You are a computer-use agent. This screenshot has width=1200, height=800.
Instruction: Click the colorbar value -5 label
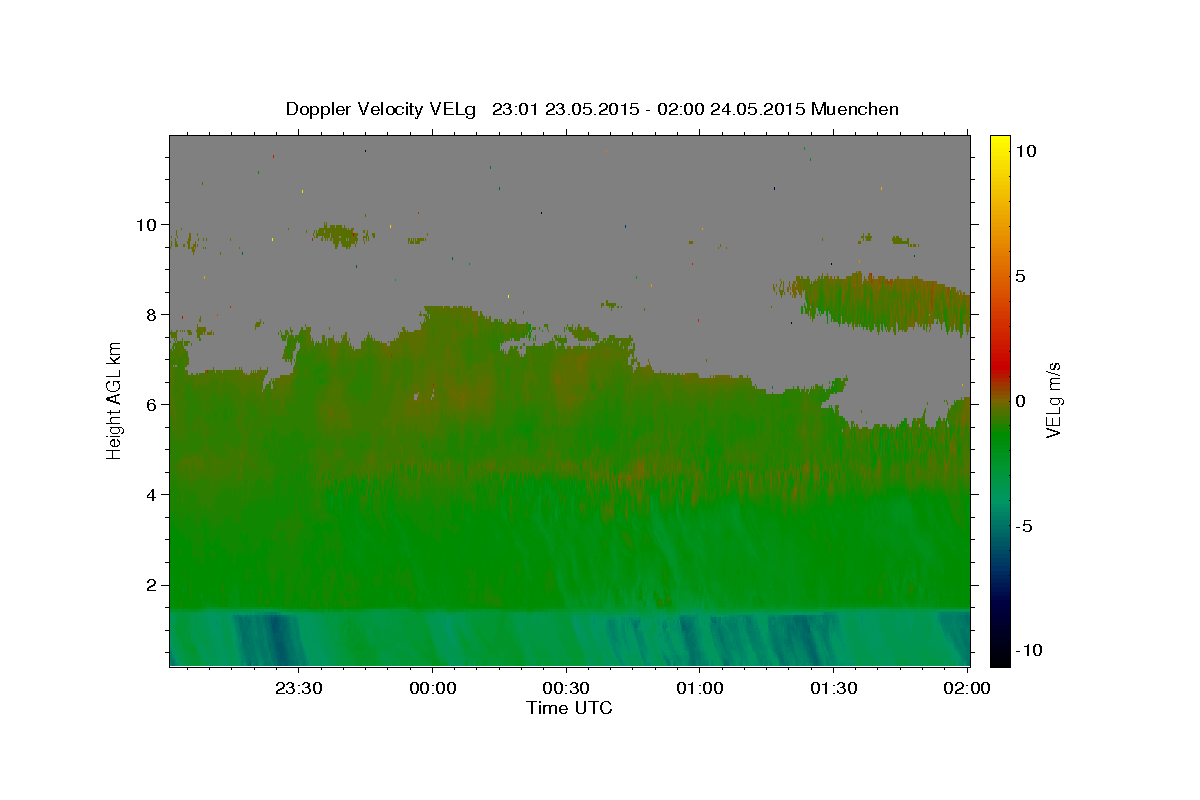click(x=1024, y=526)
